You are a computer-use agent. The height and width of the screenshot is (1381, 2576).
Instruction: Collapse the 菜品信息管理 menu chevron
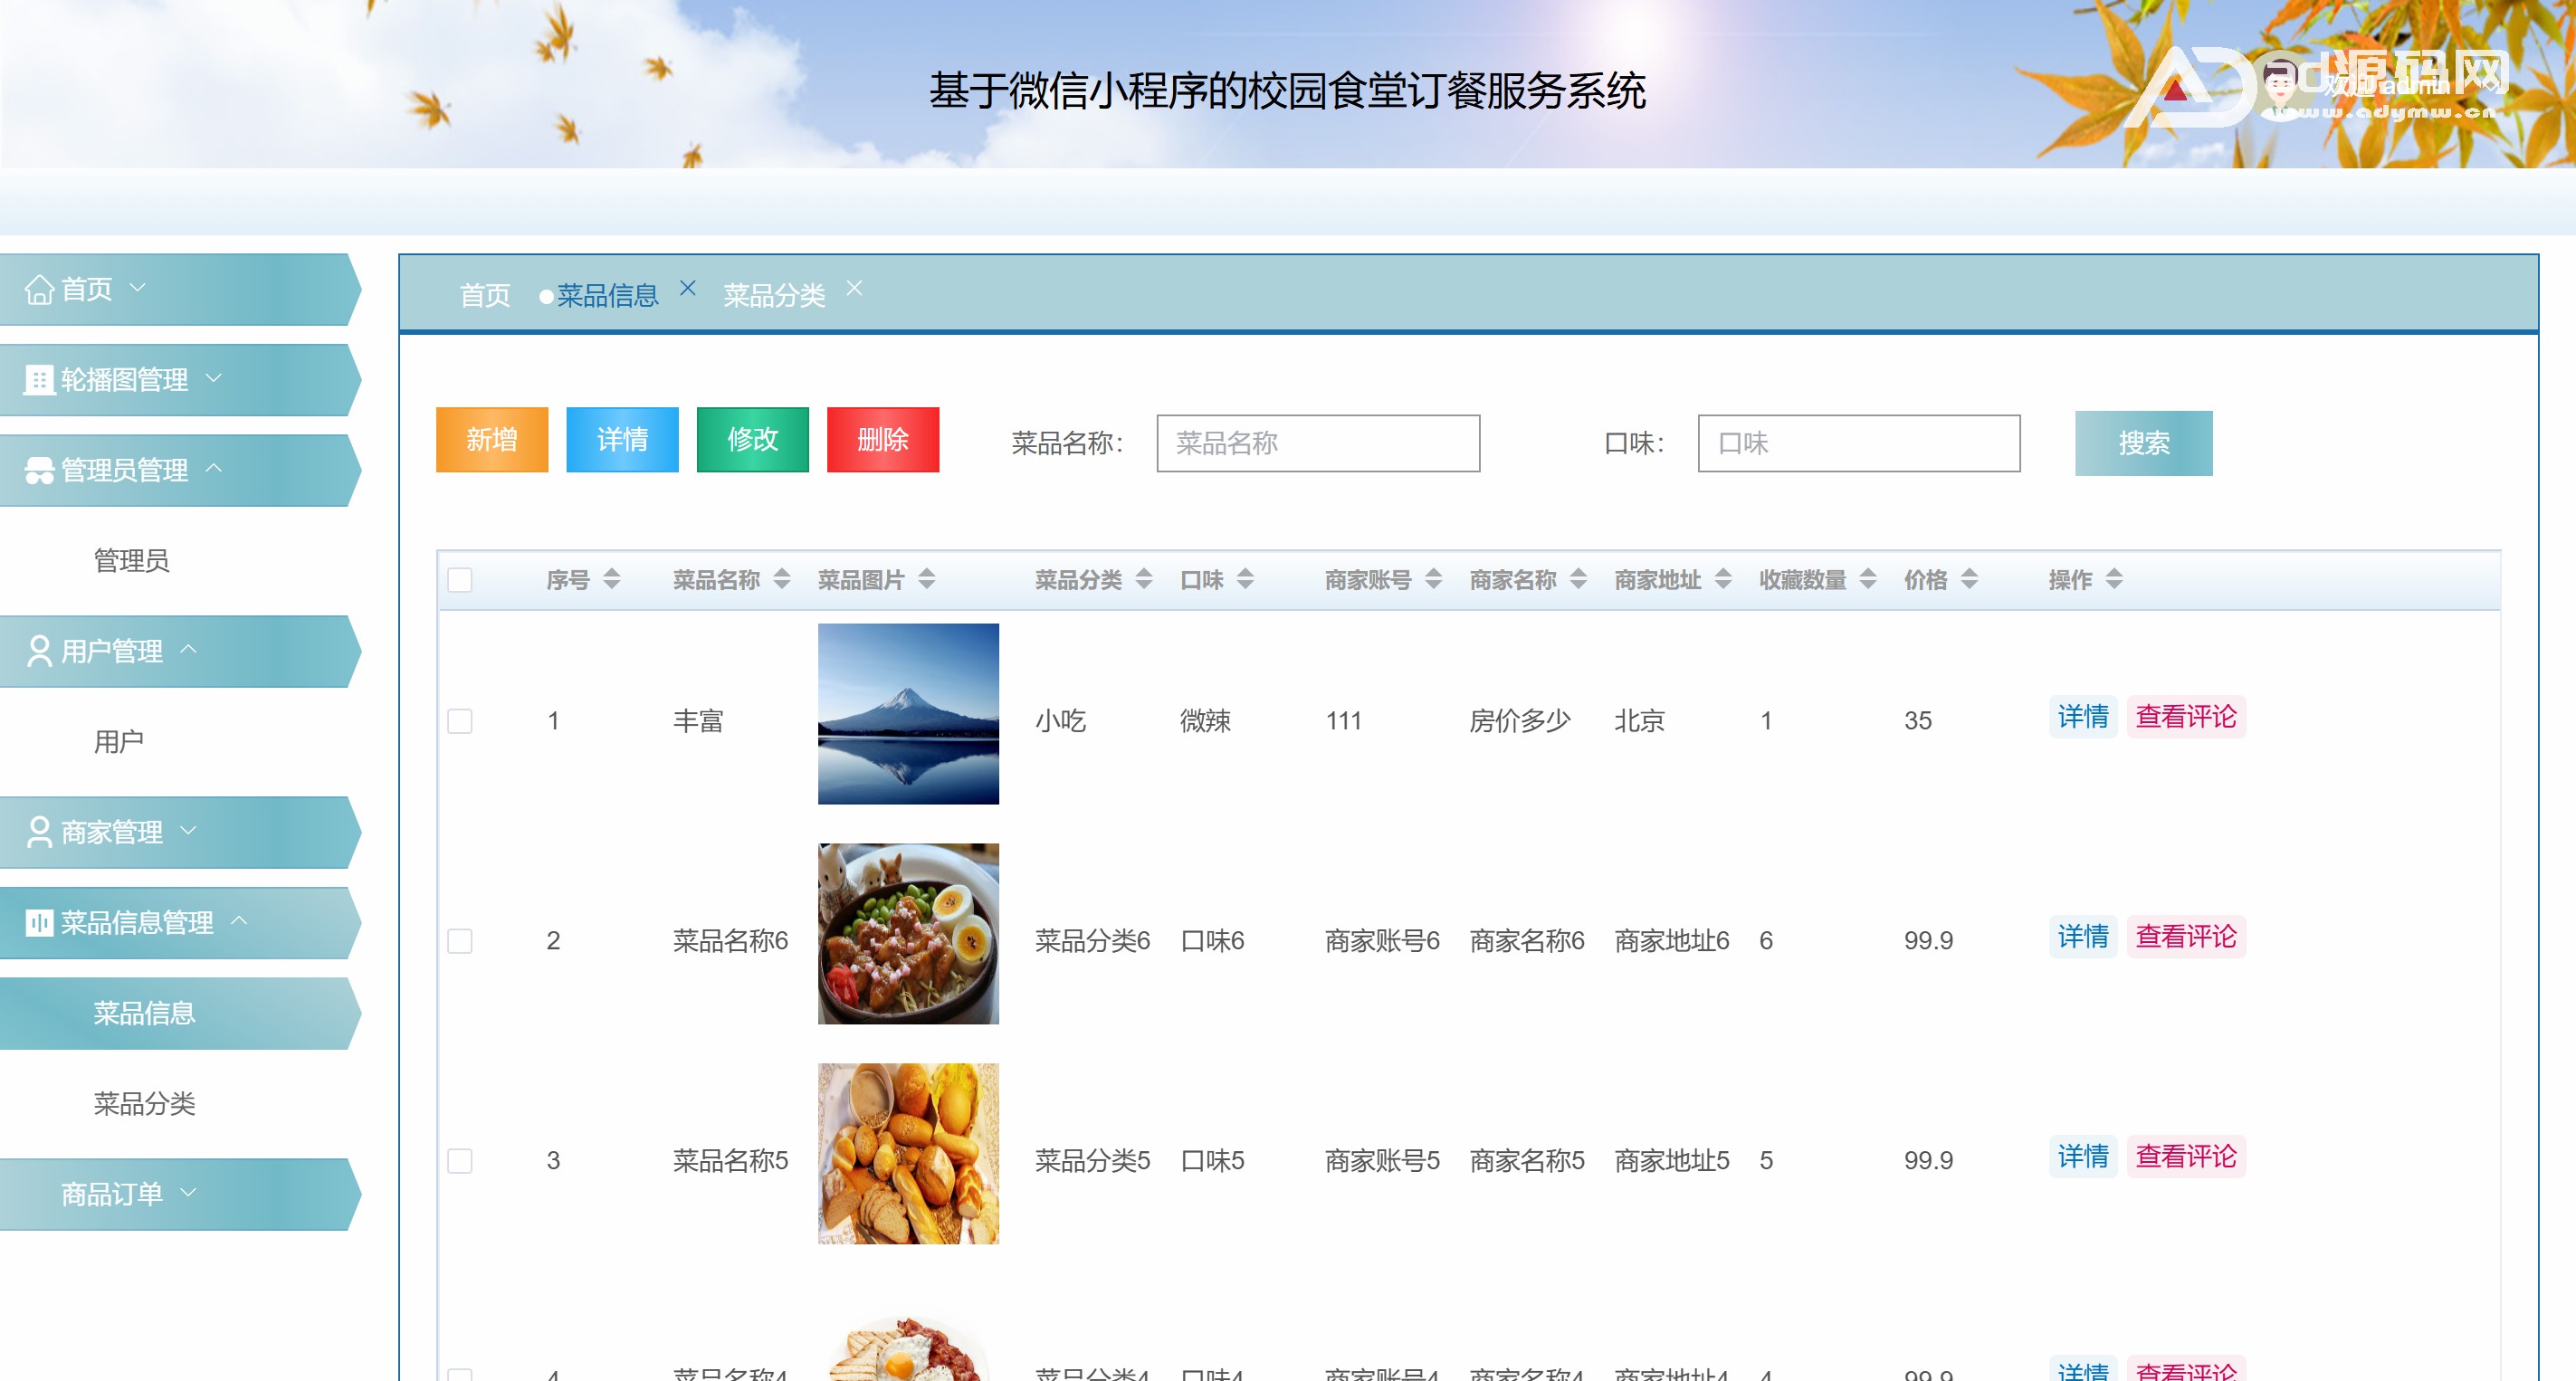coord(239,921)
